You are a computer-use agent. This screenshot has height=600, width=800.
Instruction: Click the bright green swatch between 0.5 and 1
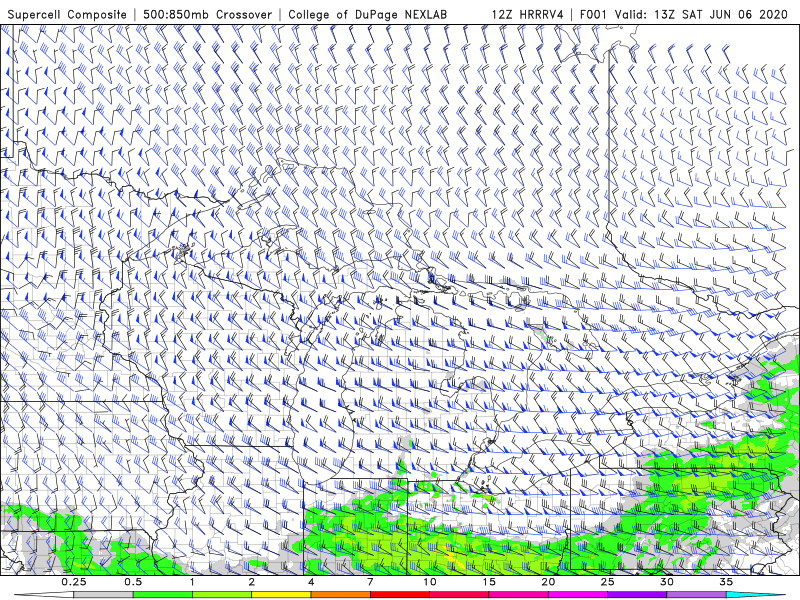tap(163, 595)
